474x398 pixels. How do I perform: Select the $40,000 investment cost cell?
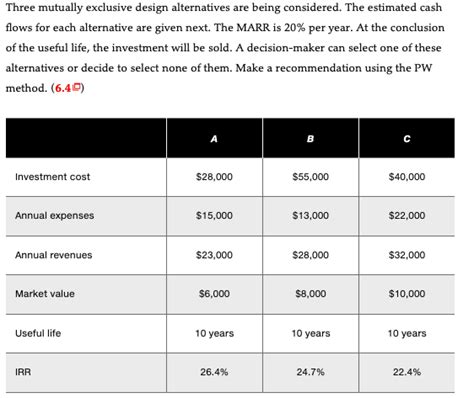(x=407, y=177)
